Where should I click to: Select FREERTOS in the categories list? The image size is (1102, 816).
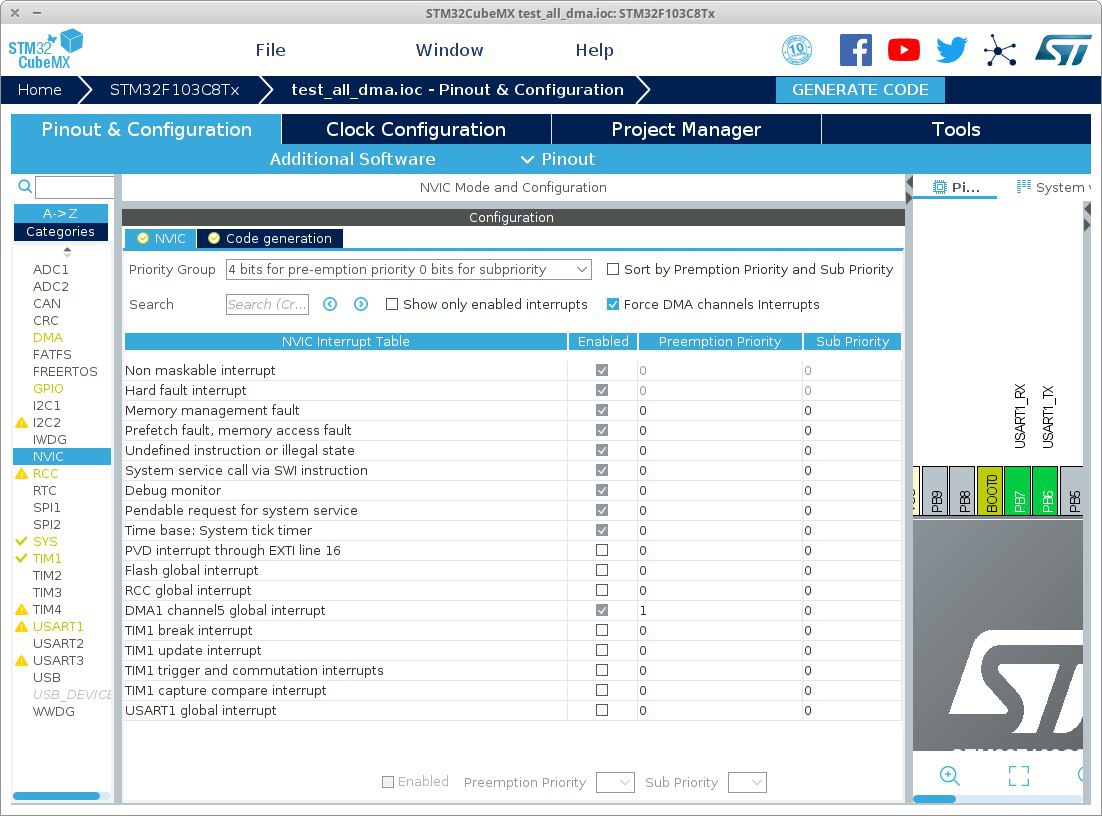(65, 371)
